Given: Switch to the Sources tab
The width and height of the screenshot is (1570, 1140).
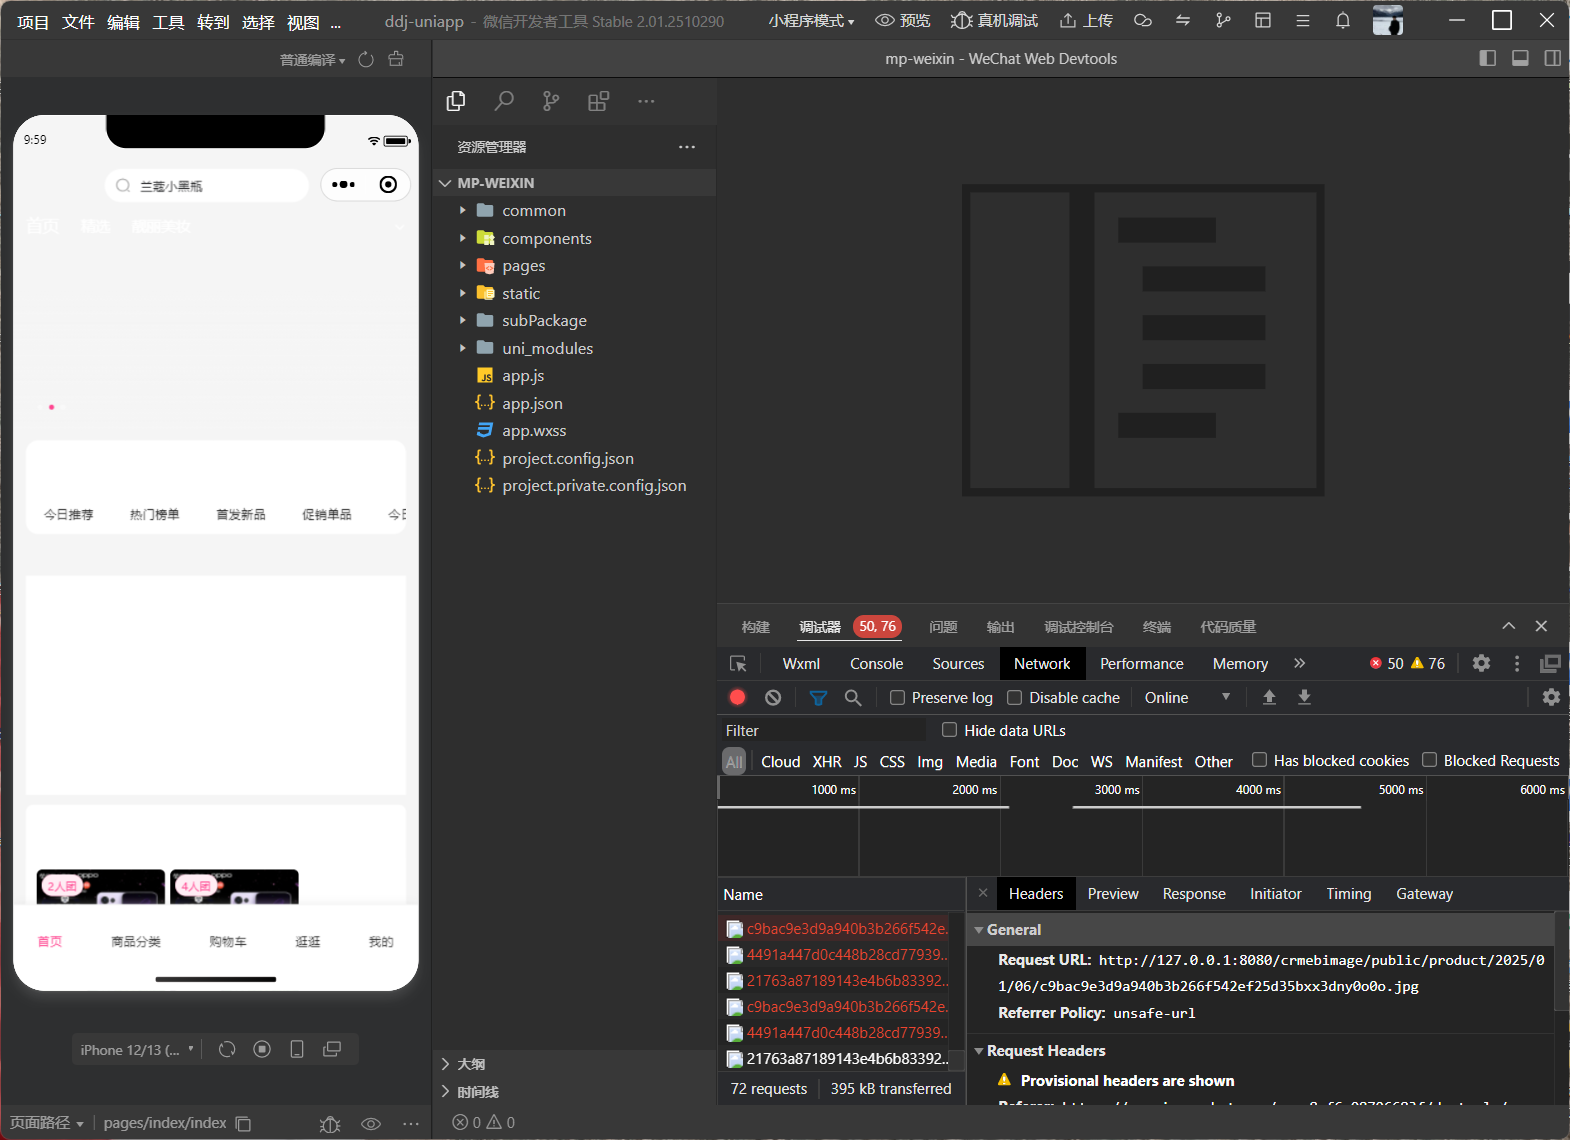Looking at the screenshot, I should 958,663.
